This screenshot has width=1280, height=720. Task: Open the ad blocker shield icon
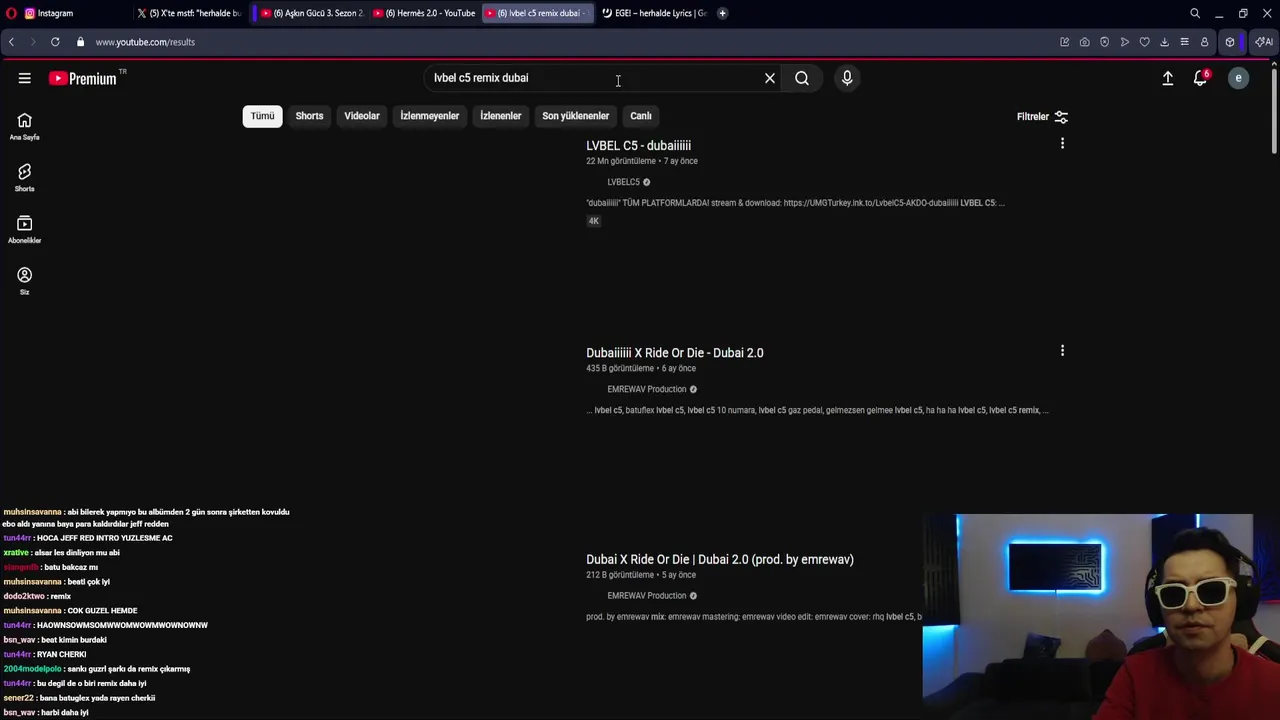1104,42
